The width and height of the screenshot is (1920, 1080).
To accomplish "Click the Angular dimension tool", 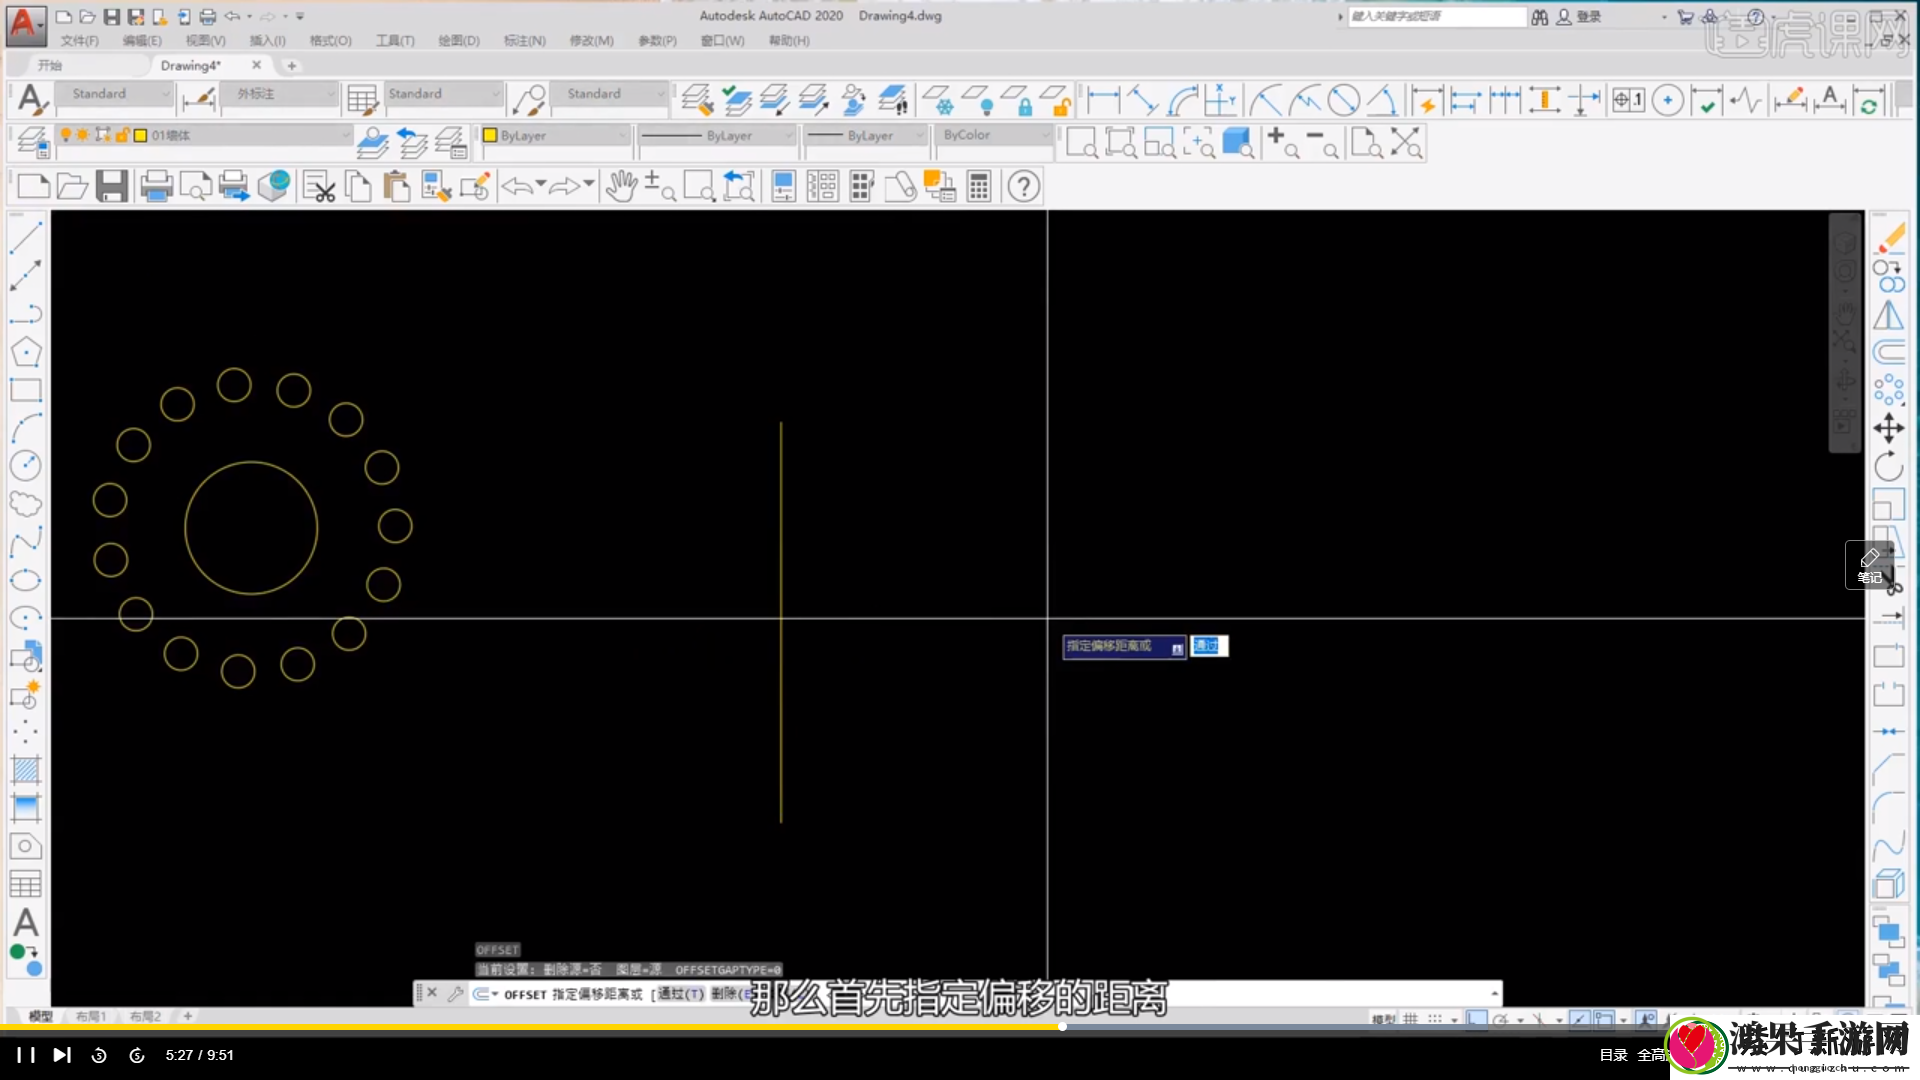I will tap(1383, 100).
